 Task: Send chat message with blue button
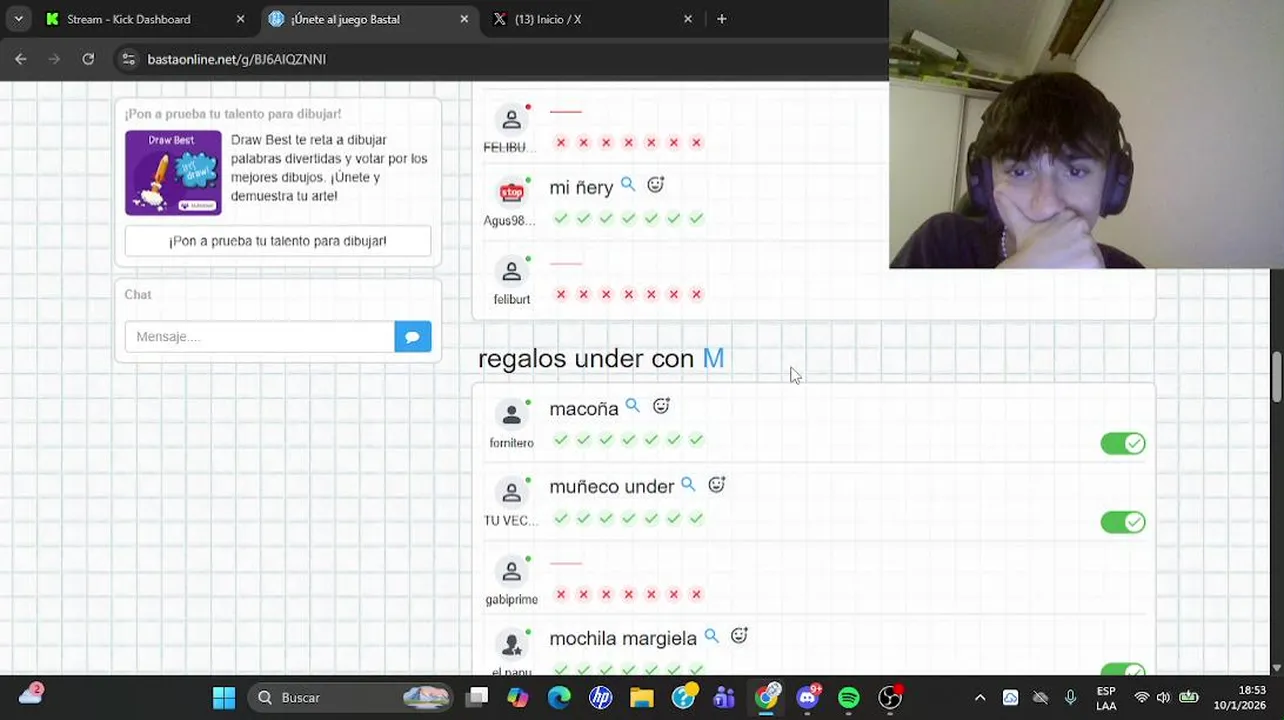point(412,337)
